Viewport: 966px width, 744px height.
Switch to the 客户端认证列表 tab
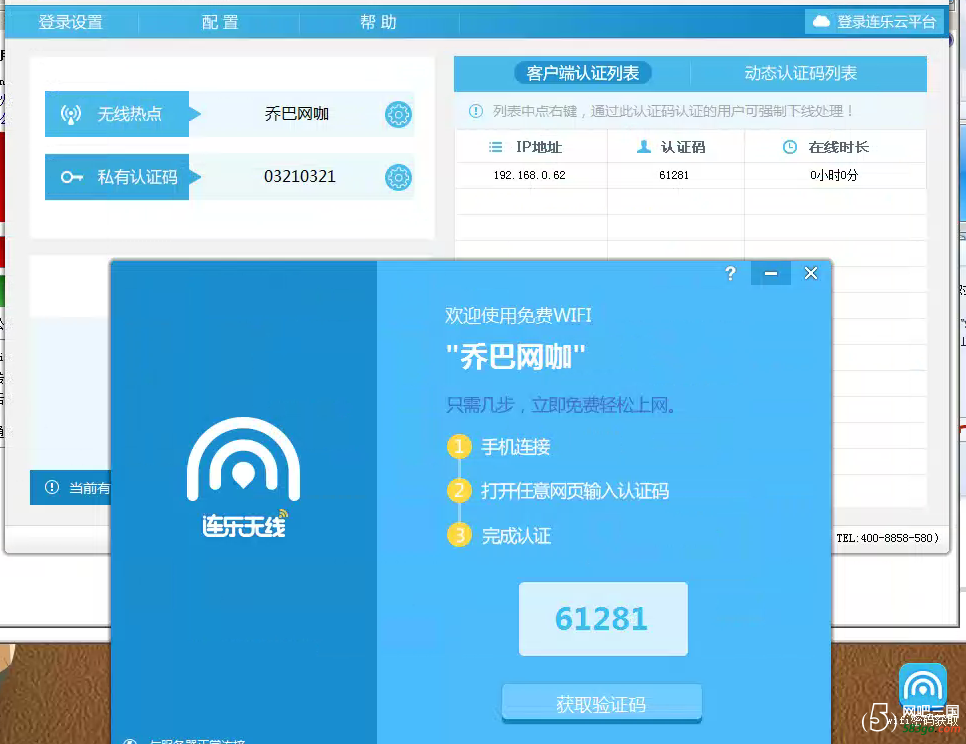[583, 73]
